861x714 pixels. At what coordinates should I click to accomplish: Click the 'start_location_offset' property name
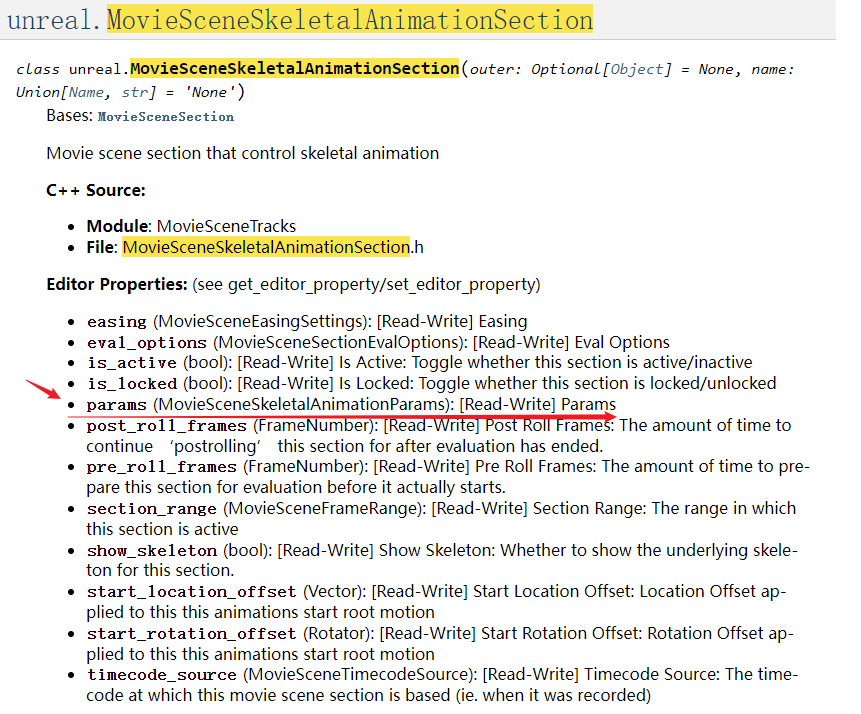point(190,592)
